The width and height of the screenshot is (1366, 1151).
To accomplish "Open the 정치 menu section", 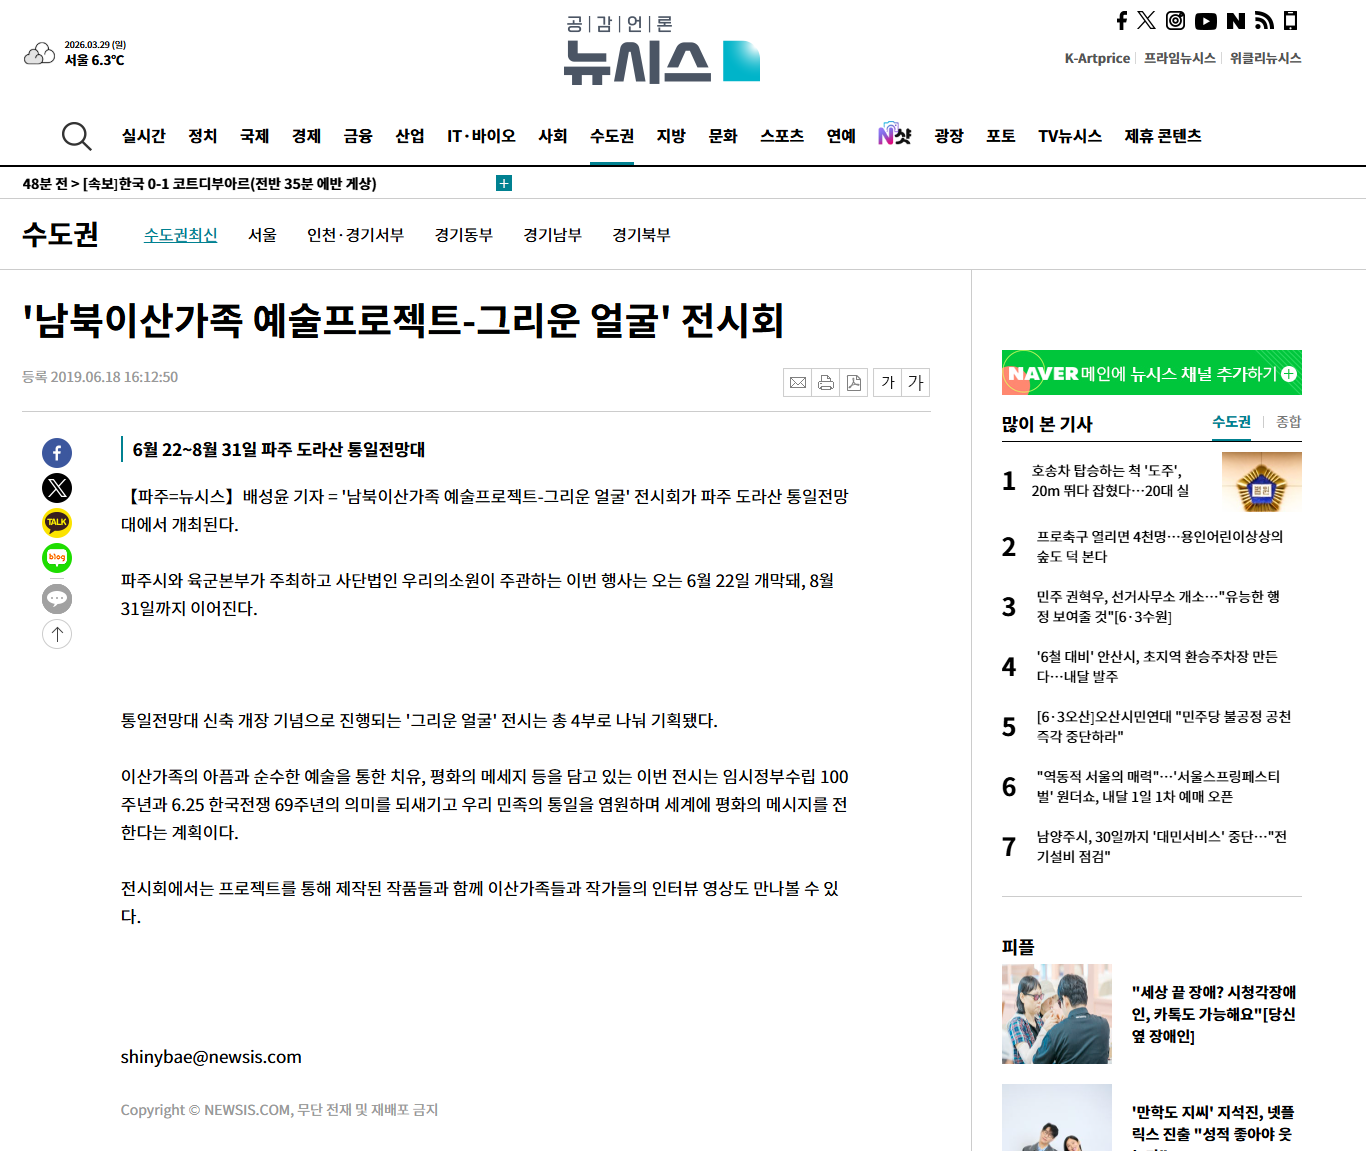I will click(x=203, y=136).
